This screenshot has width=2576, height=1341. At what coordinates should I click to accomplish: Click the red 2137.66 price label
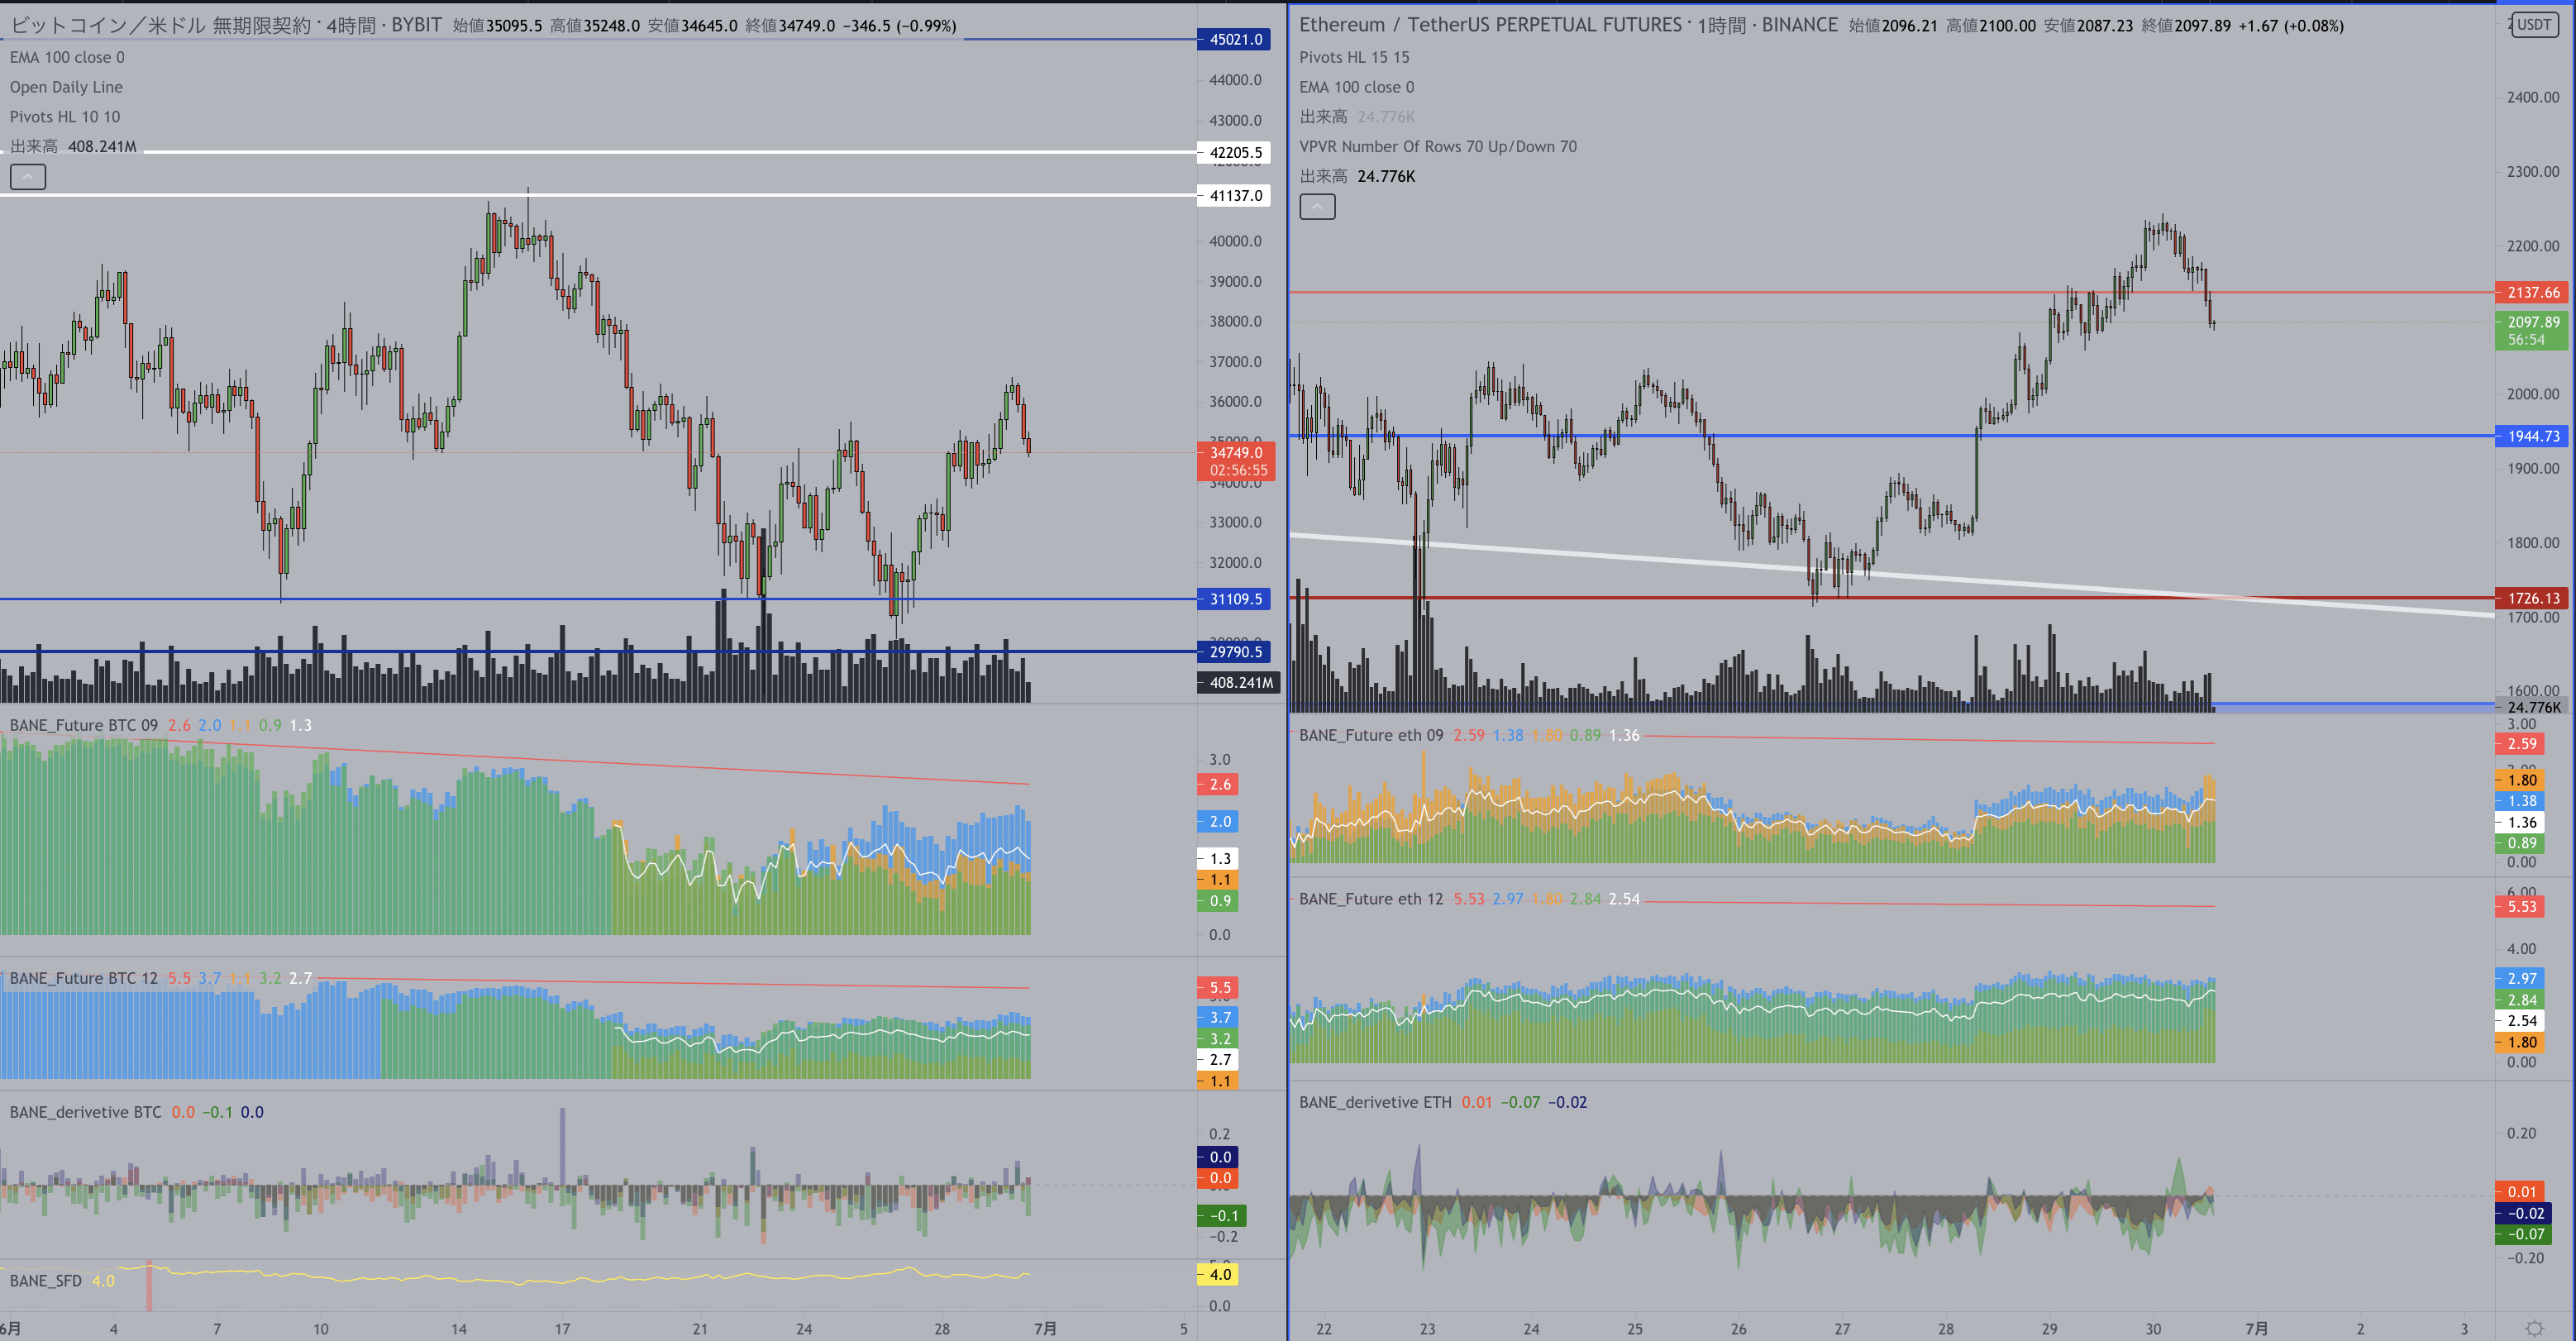coord(2532,292)
